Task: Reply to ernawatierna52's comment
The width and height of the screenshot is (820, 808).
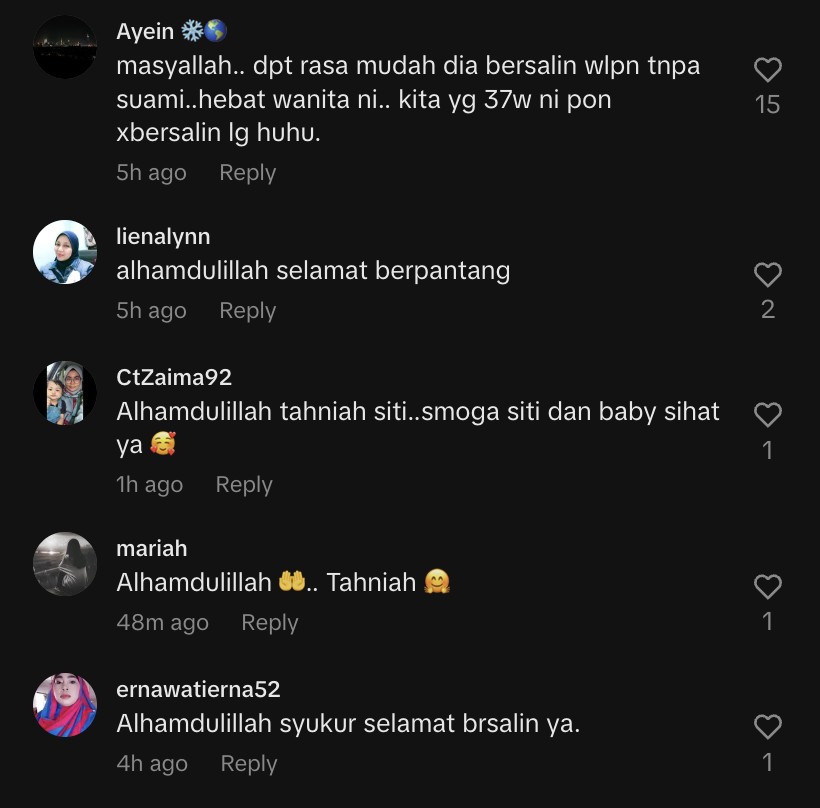Action: coord(248,764)
